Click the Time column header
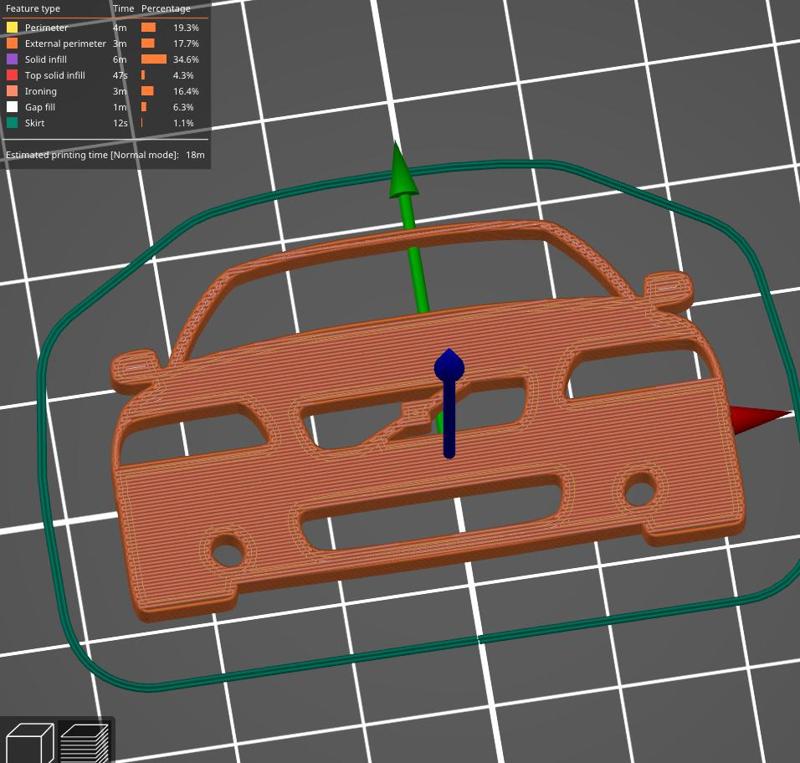 [x=123, y=9]
